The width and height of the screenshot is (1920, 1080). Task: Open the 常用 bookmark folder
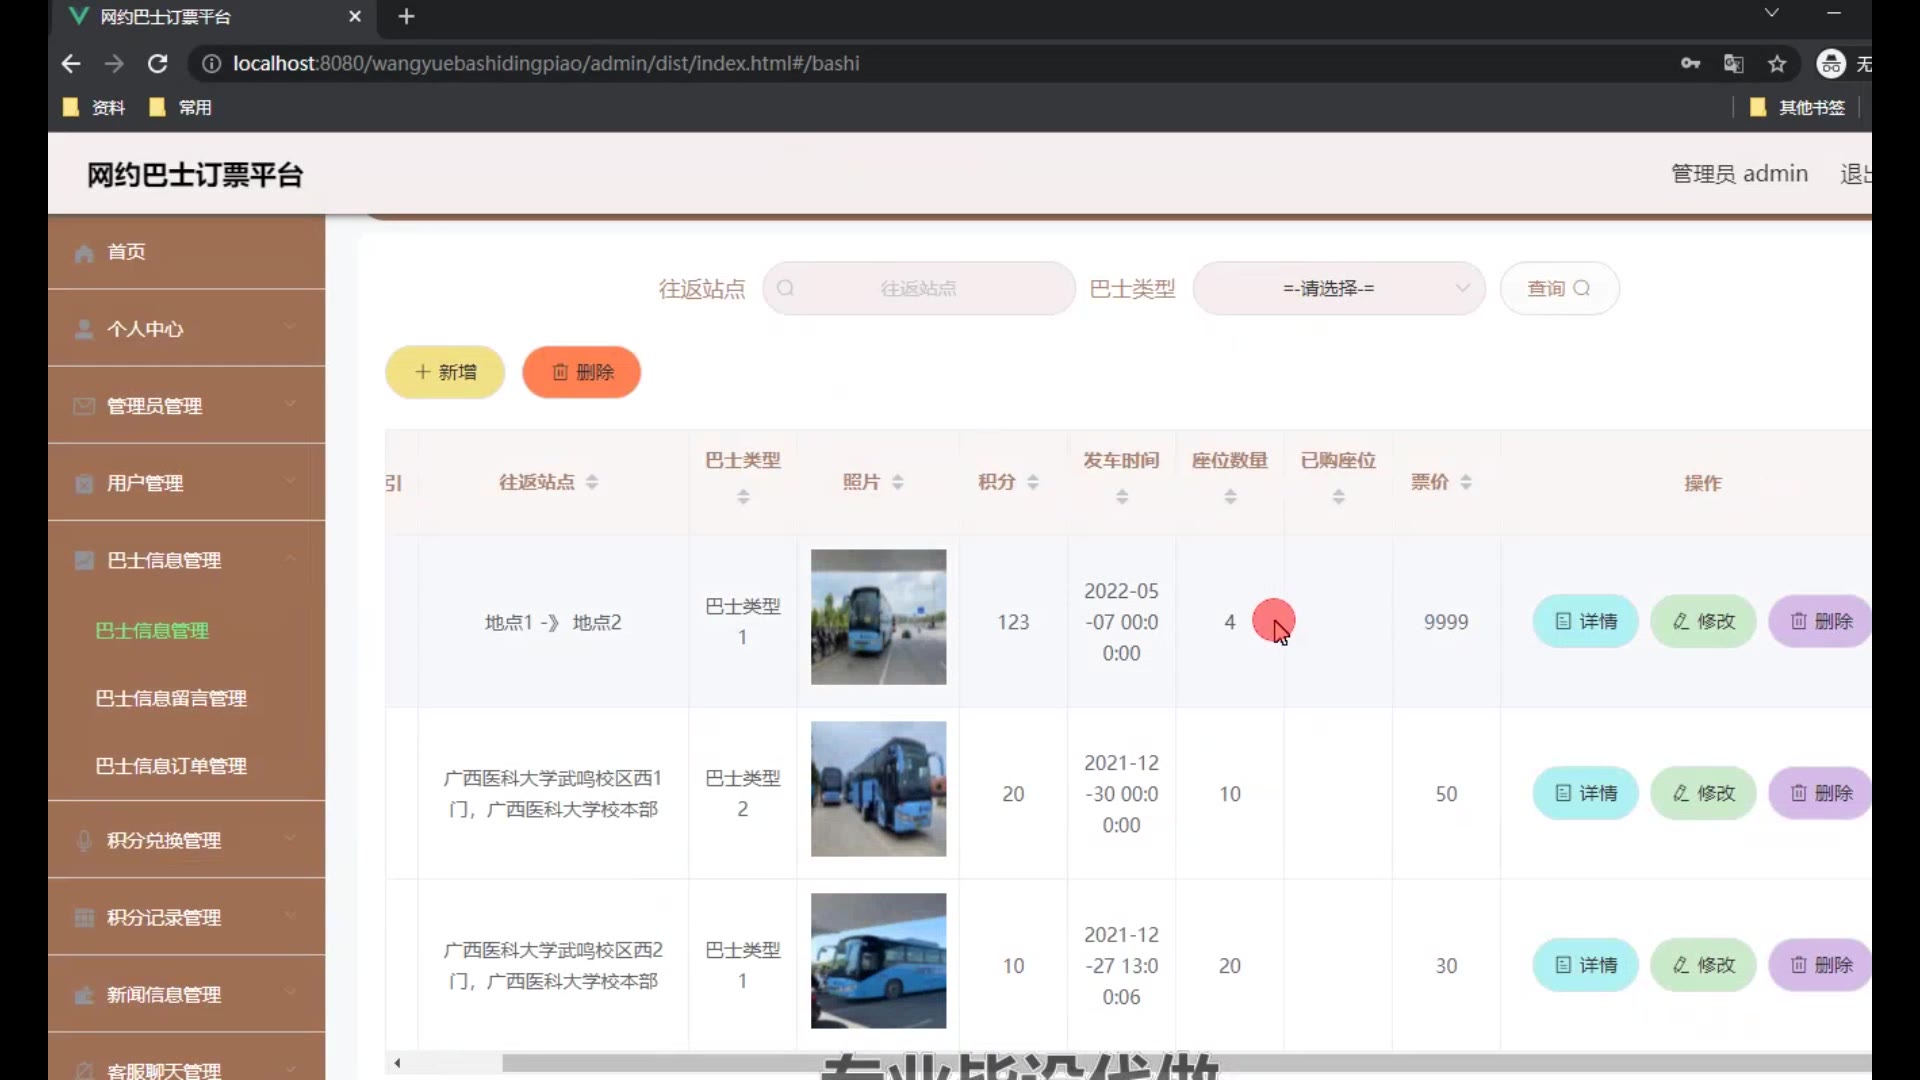pyautogui.click(x=181, y=107)
